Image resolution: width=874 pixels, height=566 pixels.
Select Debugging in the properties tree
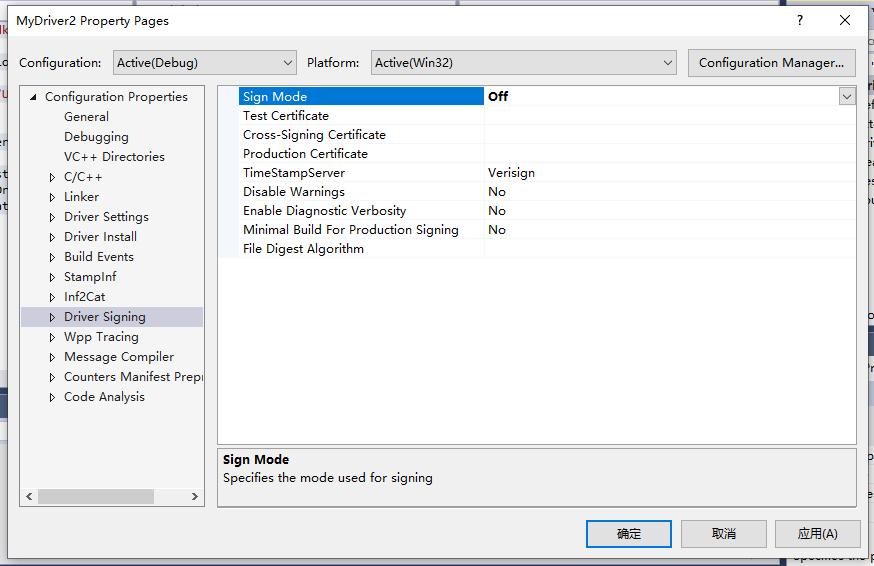96,137
